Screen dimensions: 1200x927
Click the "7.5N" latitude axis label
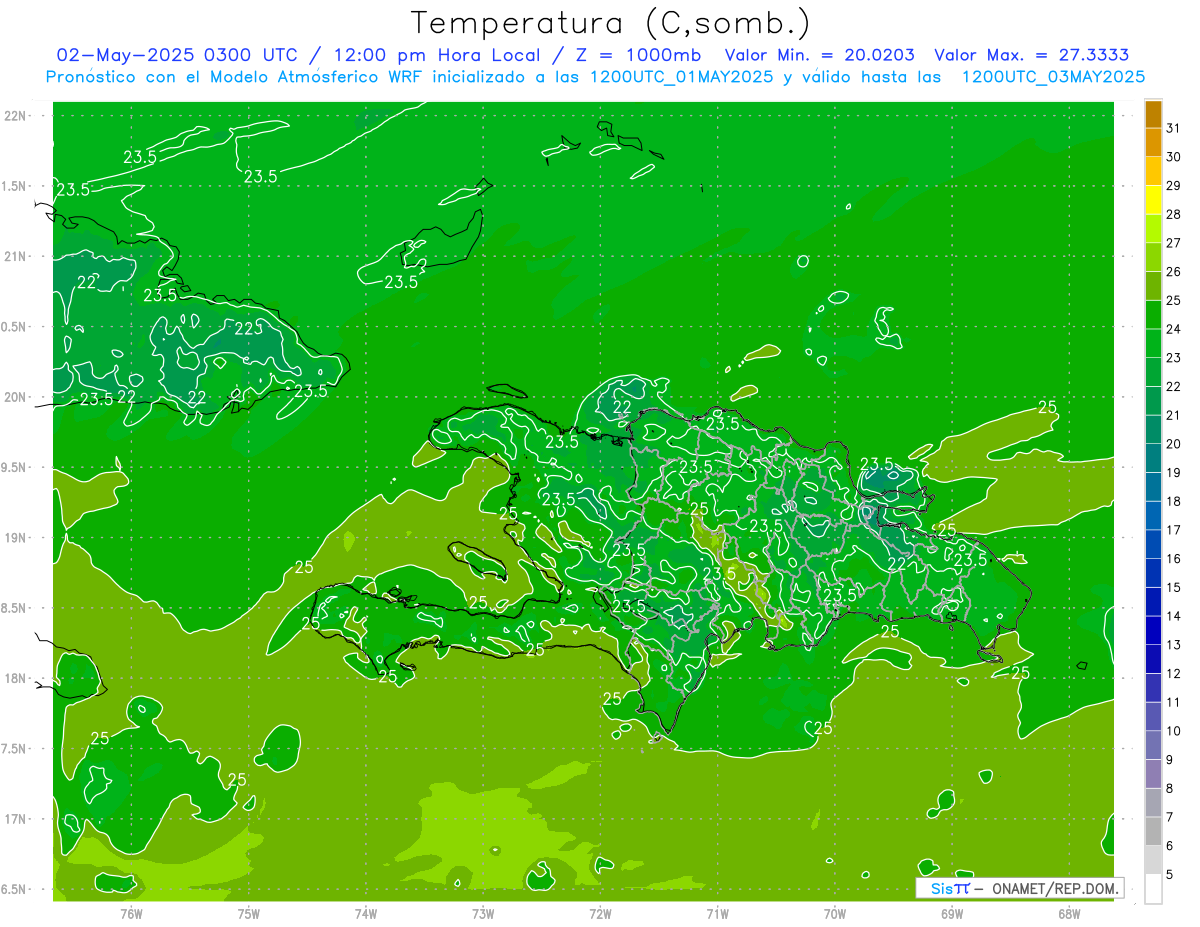coord(15,749)
